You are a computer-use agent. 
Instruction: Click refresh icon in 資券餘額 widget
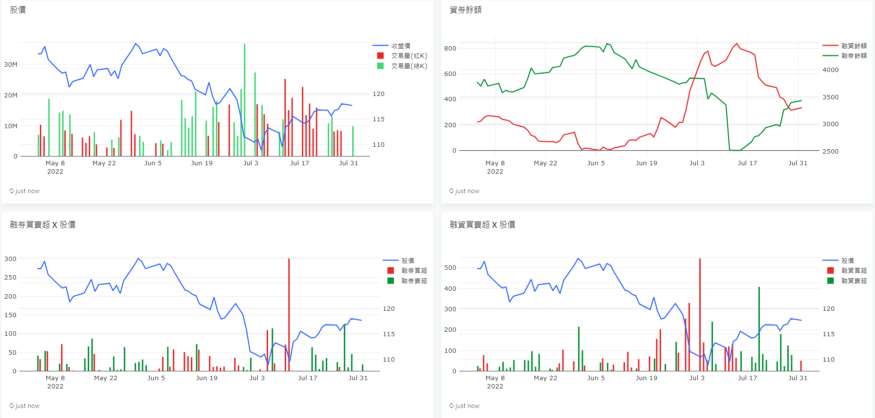point(453,190)
